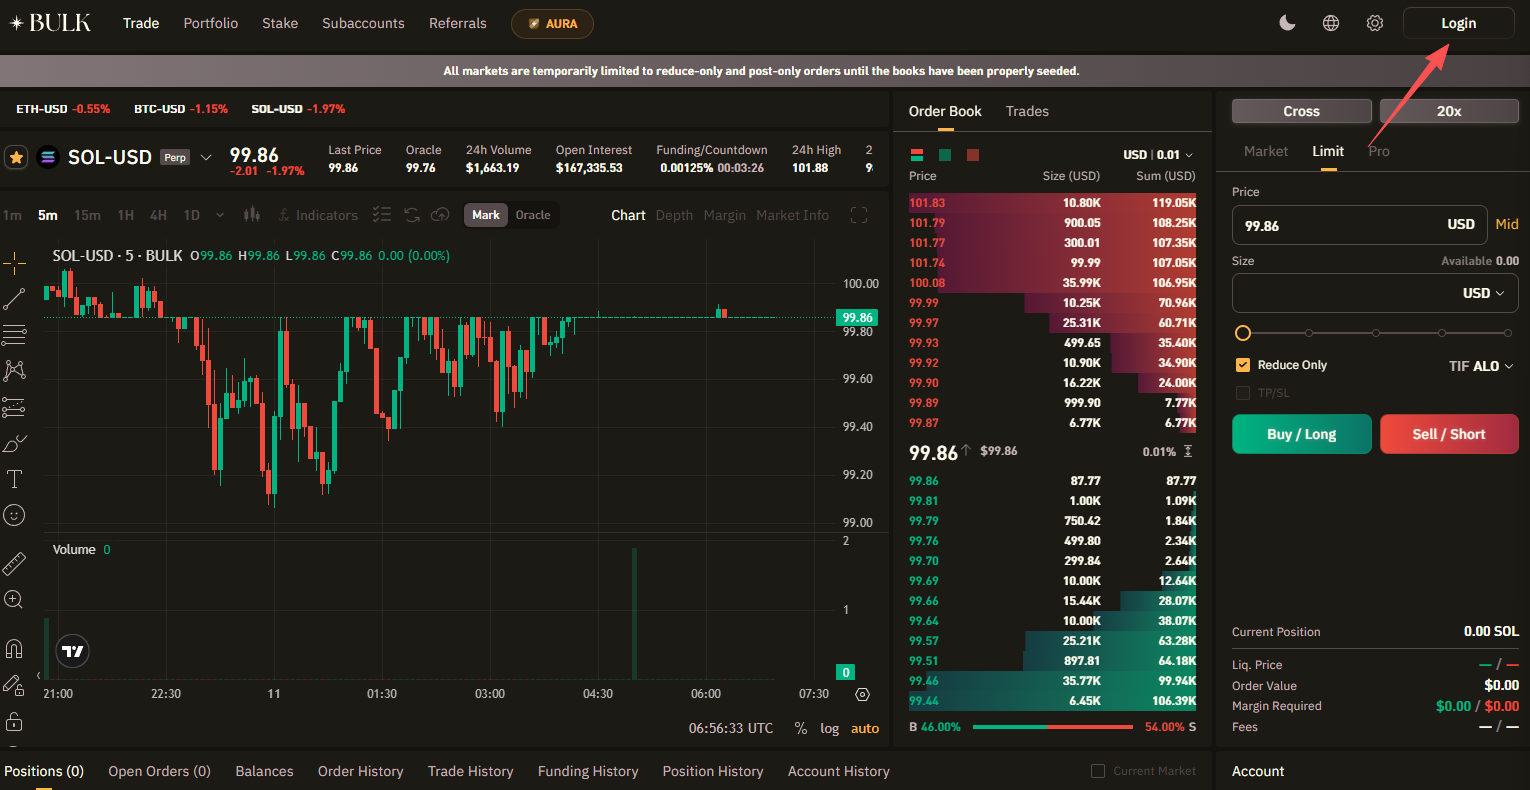The image size is (1530, 790).
Task: Switch to the Trades tab
Action: 1027,111
